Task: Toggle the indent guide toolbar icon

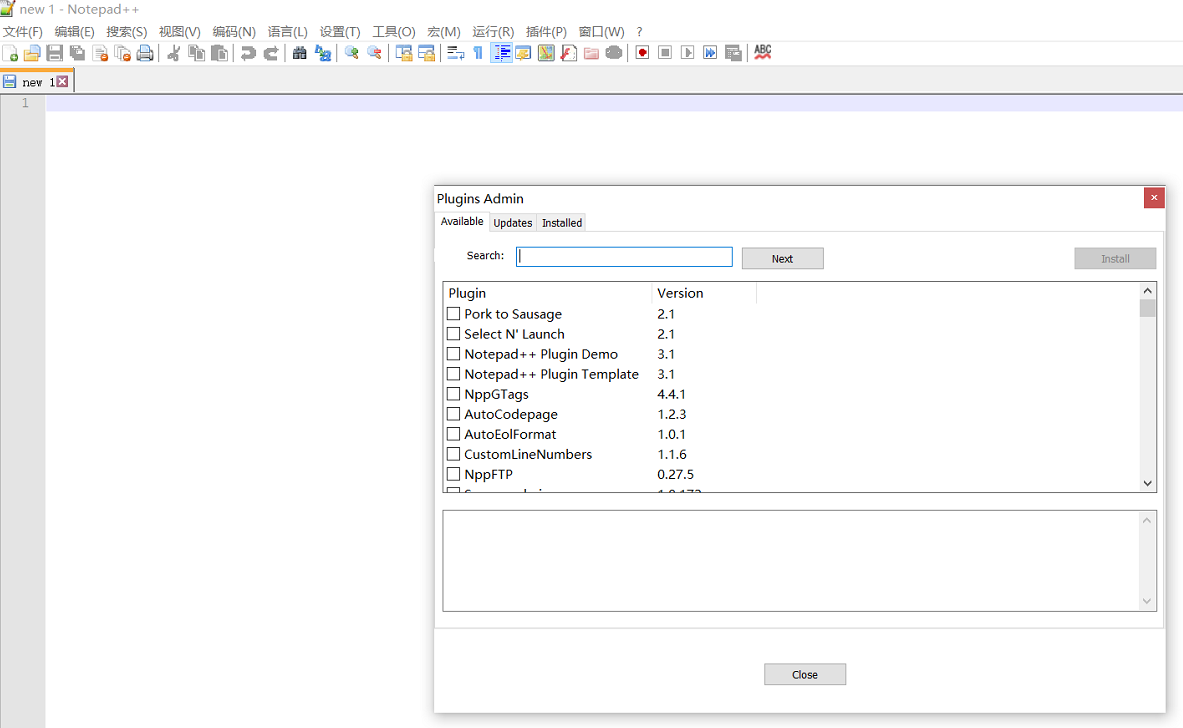Action: pos(501,53)
